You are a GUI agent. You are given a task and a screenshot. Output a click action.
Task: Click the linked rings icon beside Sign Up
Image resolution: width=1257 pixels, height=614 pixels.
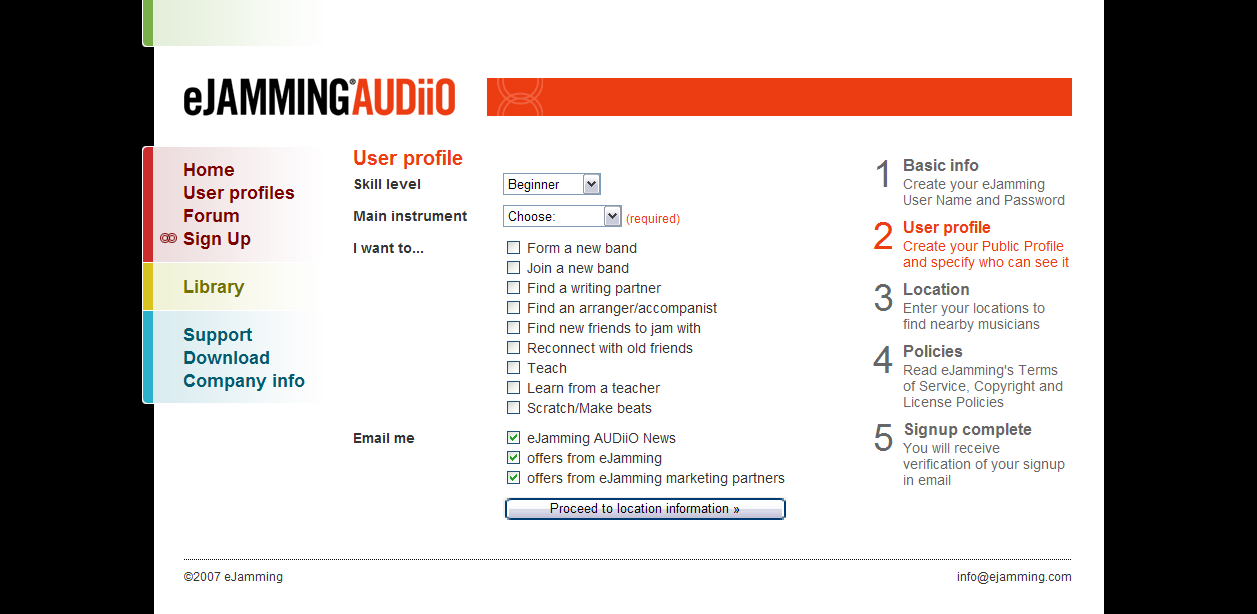pyautogui.click(x=168, y=239)
